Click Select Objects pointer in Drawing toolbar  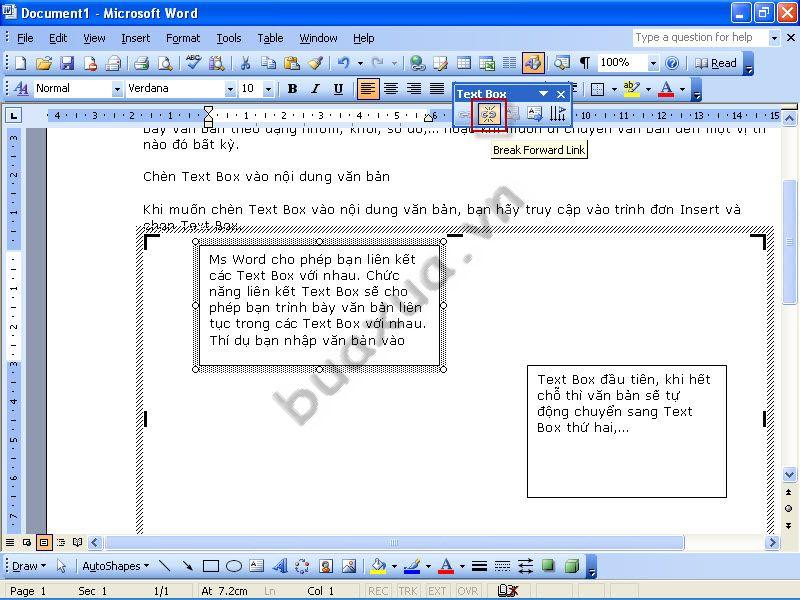pyautogui.click(x=61, y=566)
